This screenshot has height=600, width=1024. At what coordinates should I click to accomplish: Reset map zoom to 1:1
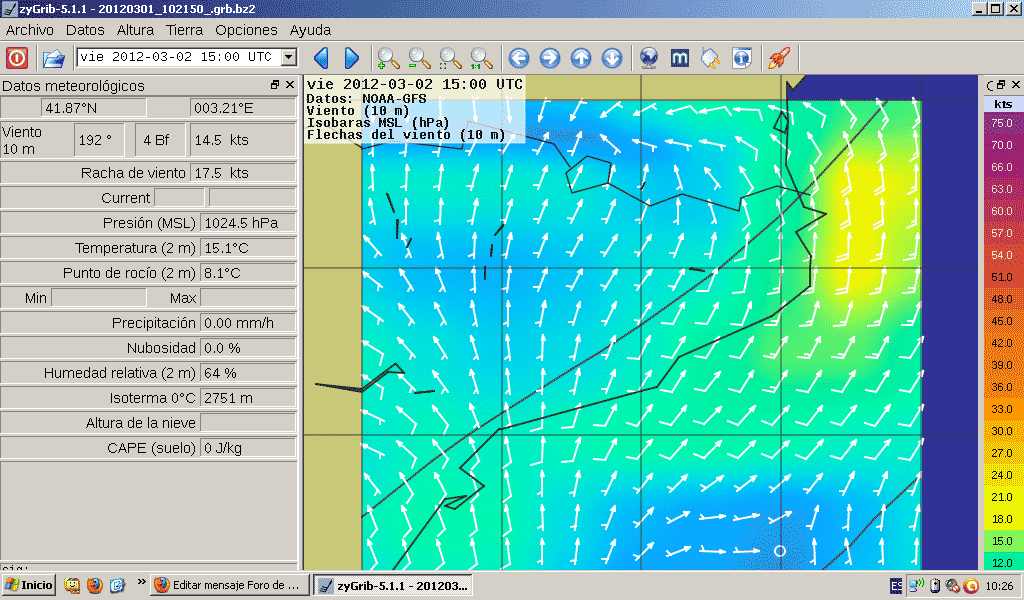481,58
